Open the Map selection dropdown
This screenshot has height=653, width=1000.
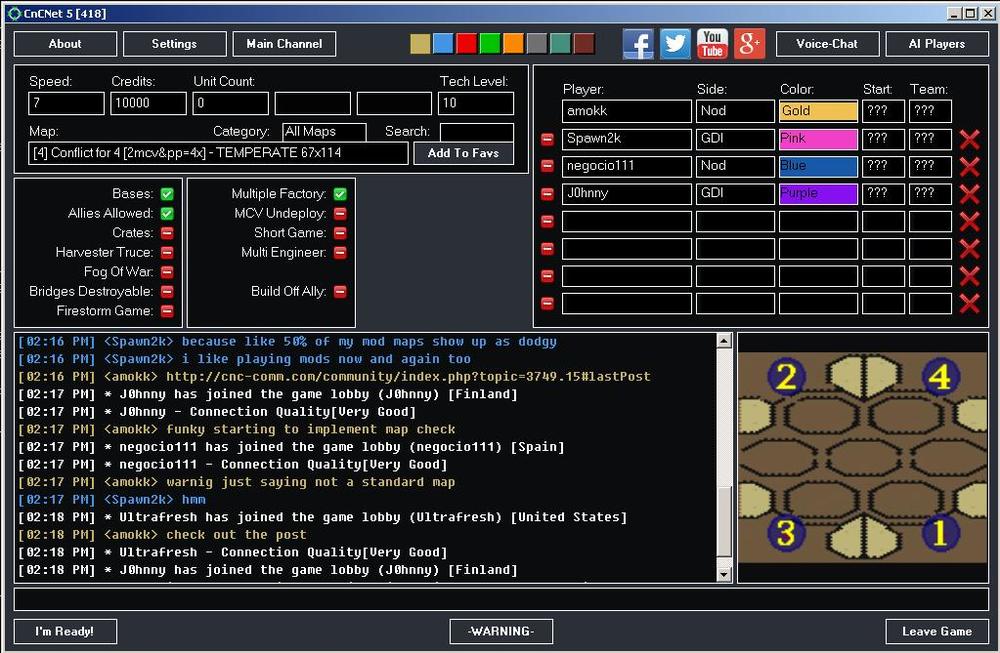[218, 153]
